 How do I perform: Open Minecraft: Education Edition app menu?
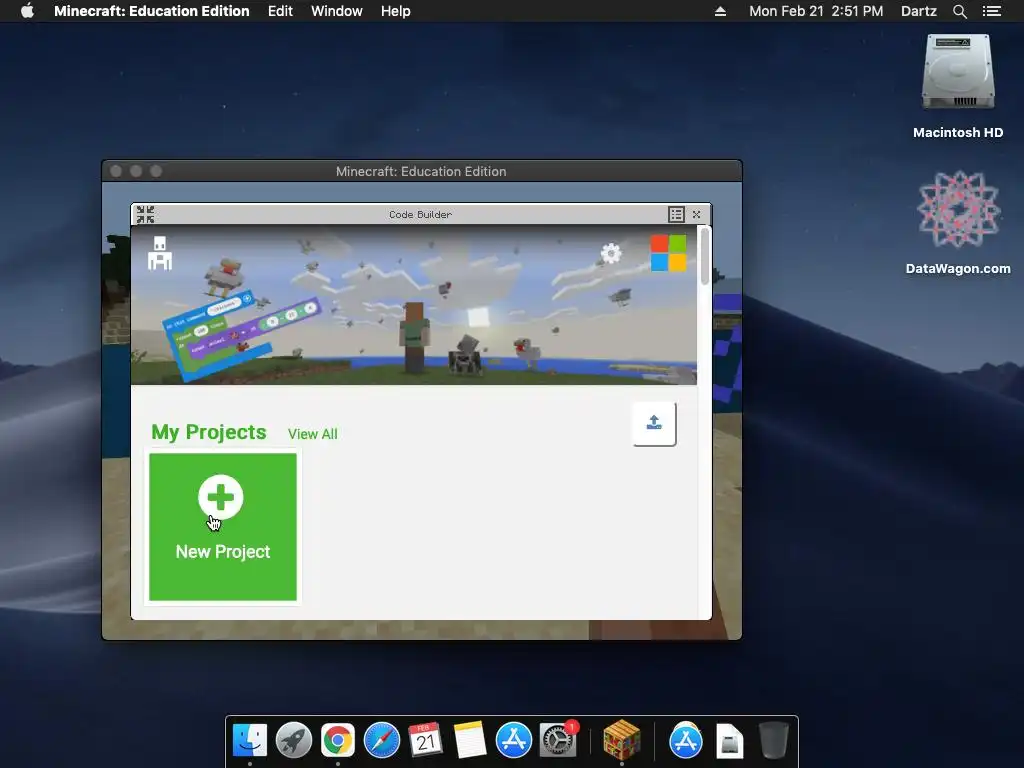point(152,11)
